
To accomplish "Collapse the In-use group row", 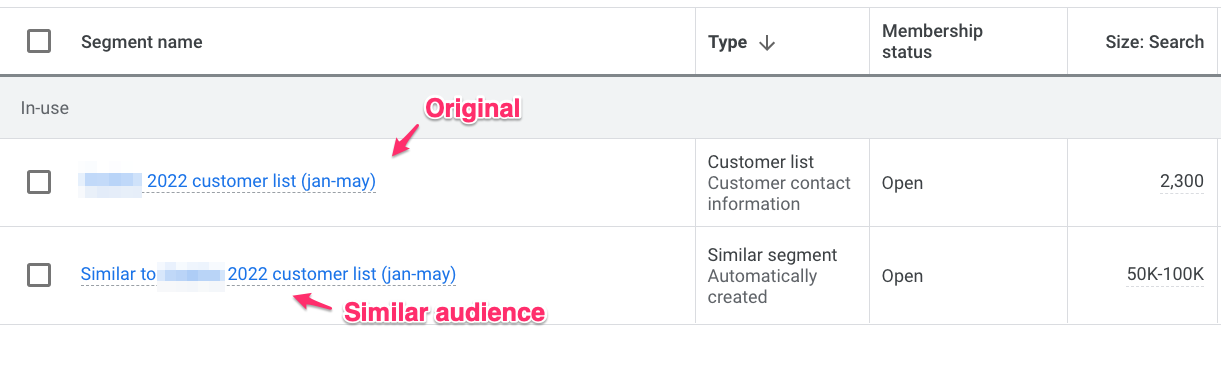I will pyautogui.click(x=610, y=107).
